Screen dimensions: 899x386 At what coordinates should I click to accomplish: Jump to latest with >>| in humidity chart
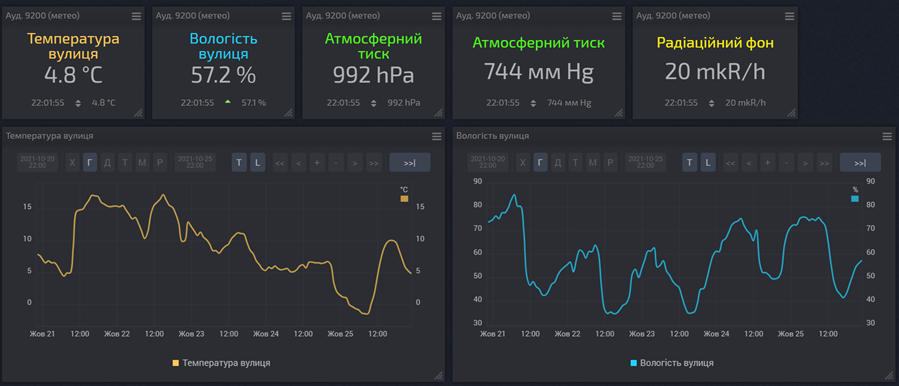coord(860,162)
